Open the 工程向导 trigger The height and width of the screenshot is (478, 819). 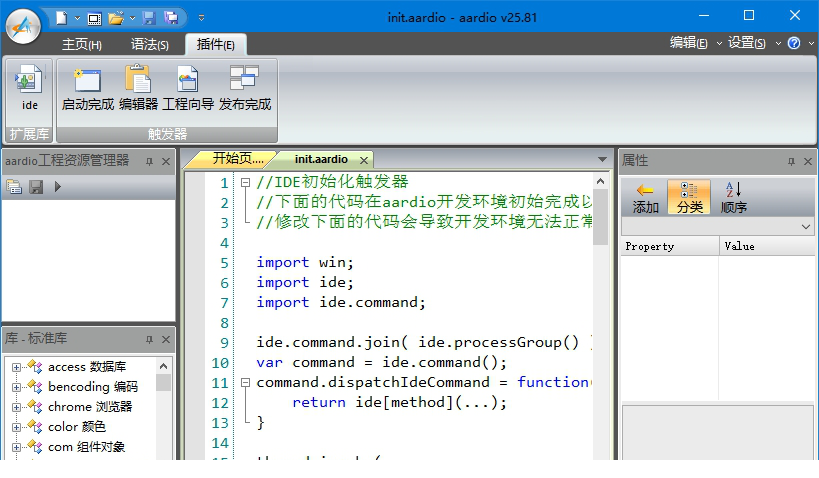[188, 88]
